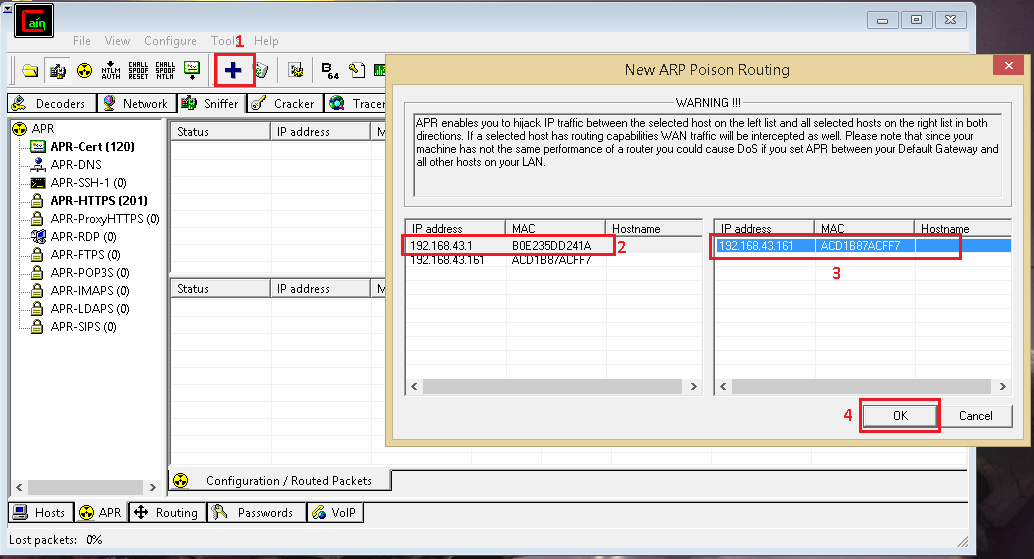Image resolution: width=1034 pixels, height=559 pixels.
Task: Sort right list by IP address header
Action: pyautogui.click(x=764, y=229)
